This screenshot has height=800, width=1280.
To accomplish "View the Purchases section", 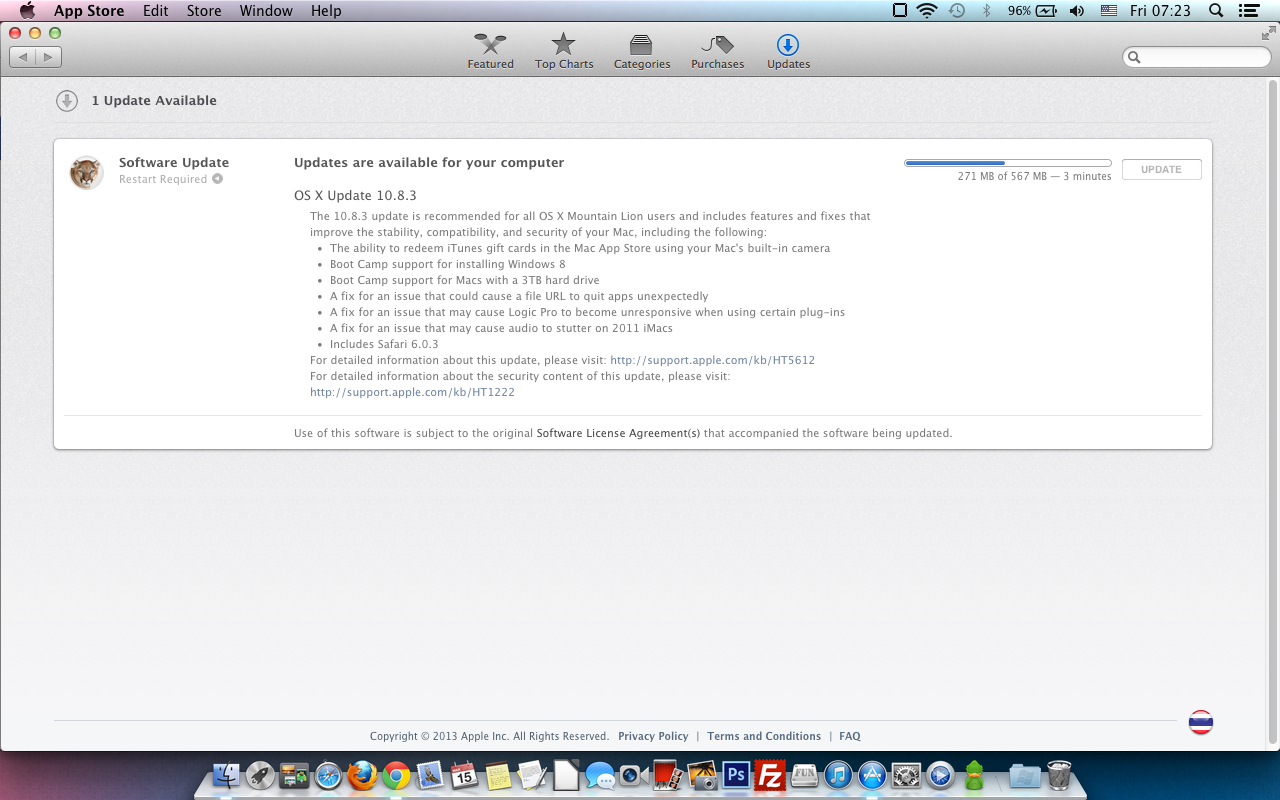I will click(717, 51).
